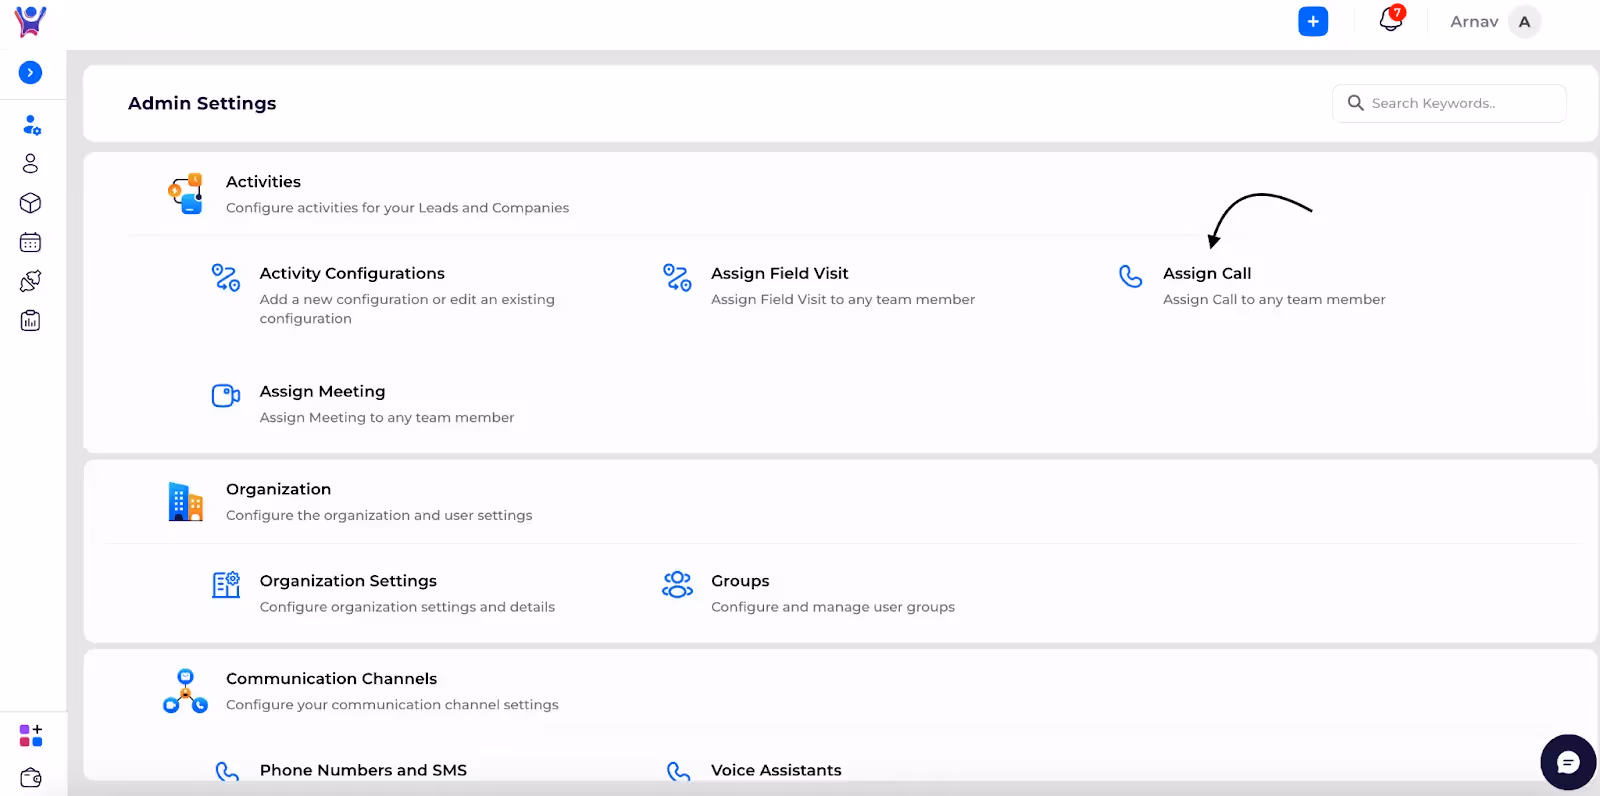Click the magnifier icon in the search box
The width and height of the screenshot is (1600, 796).
coord(1355,103)
